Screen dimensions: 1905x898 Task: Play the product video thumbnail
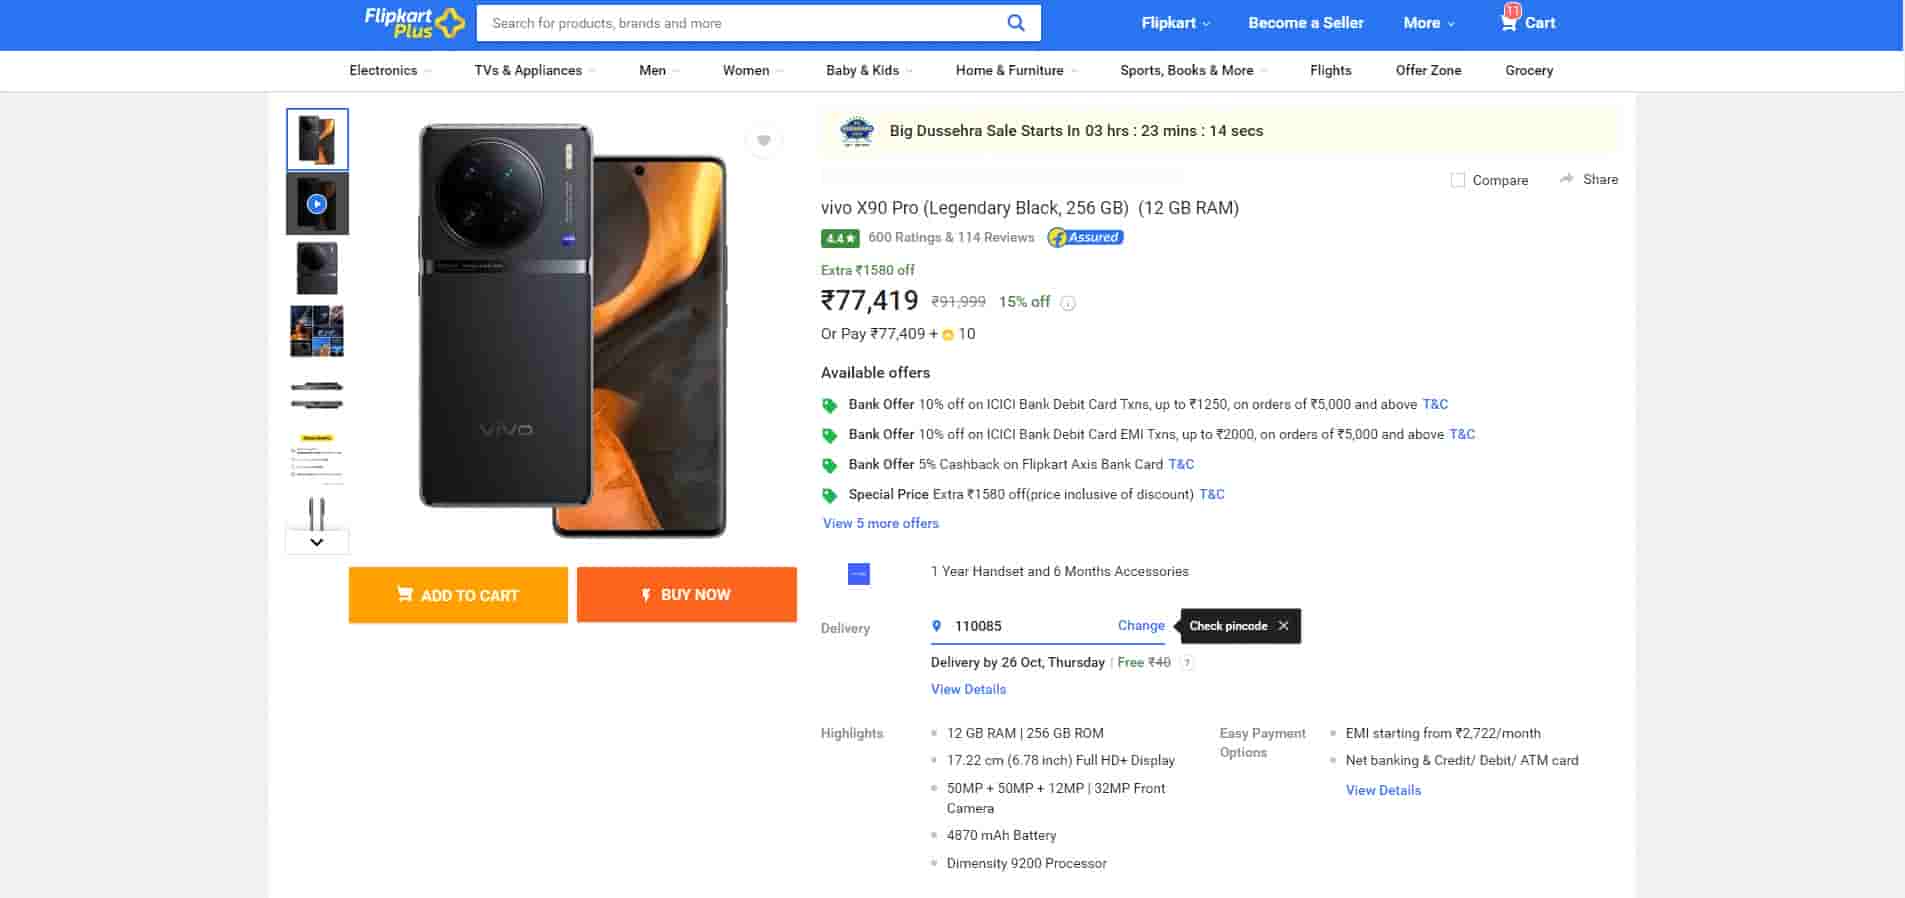pyautogui.click(x=317, y=204)
